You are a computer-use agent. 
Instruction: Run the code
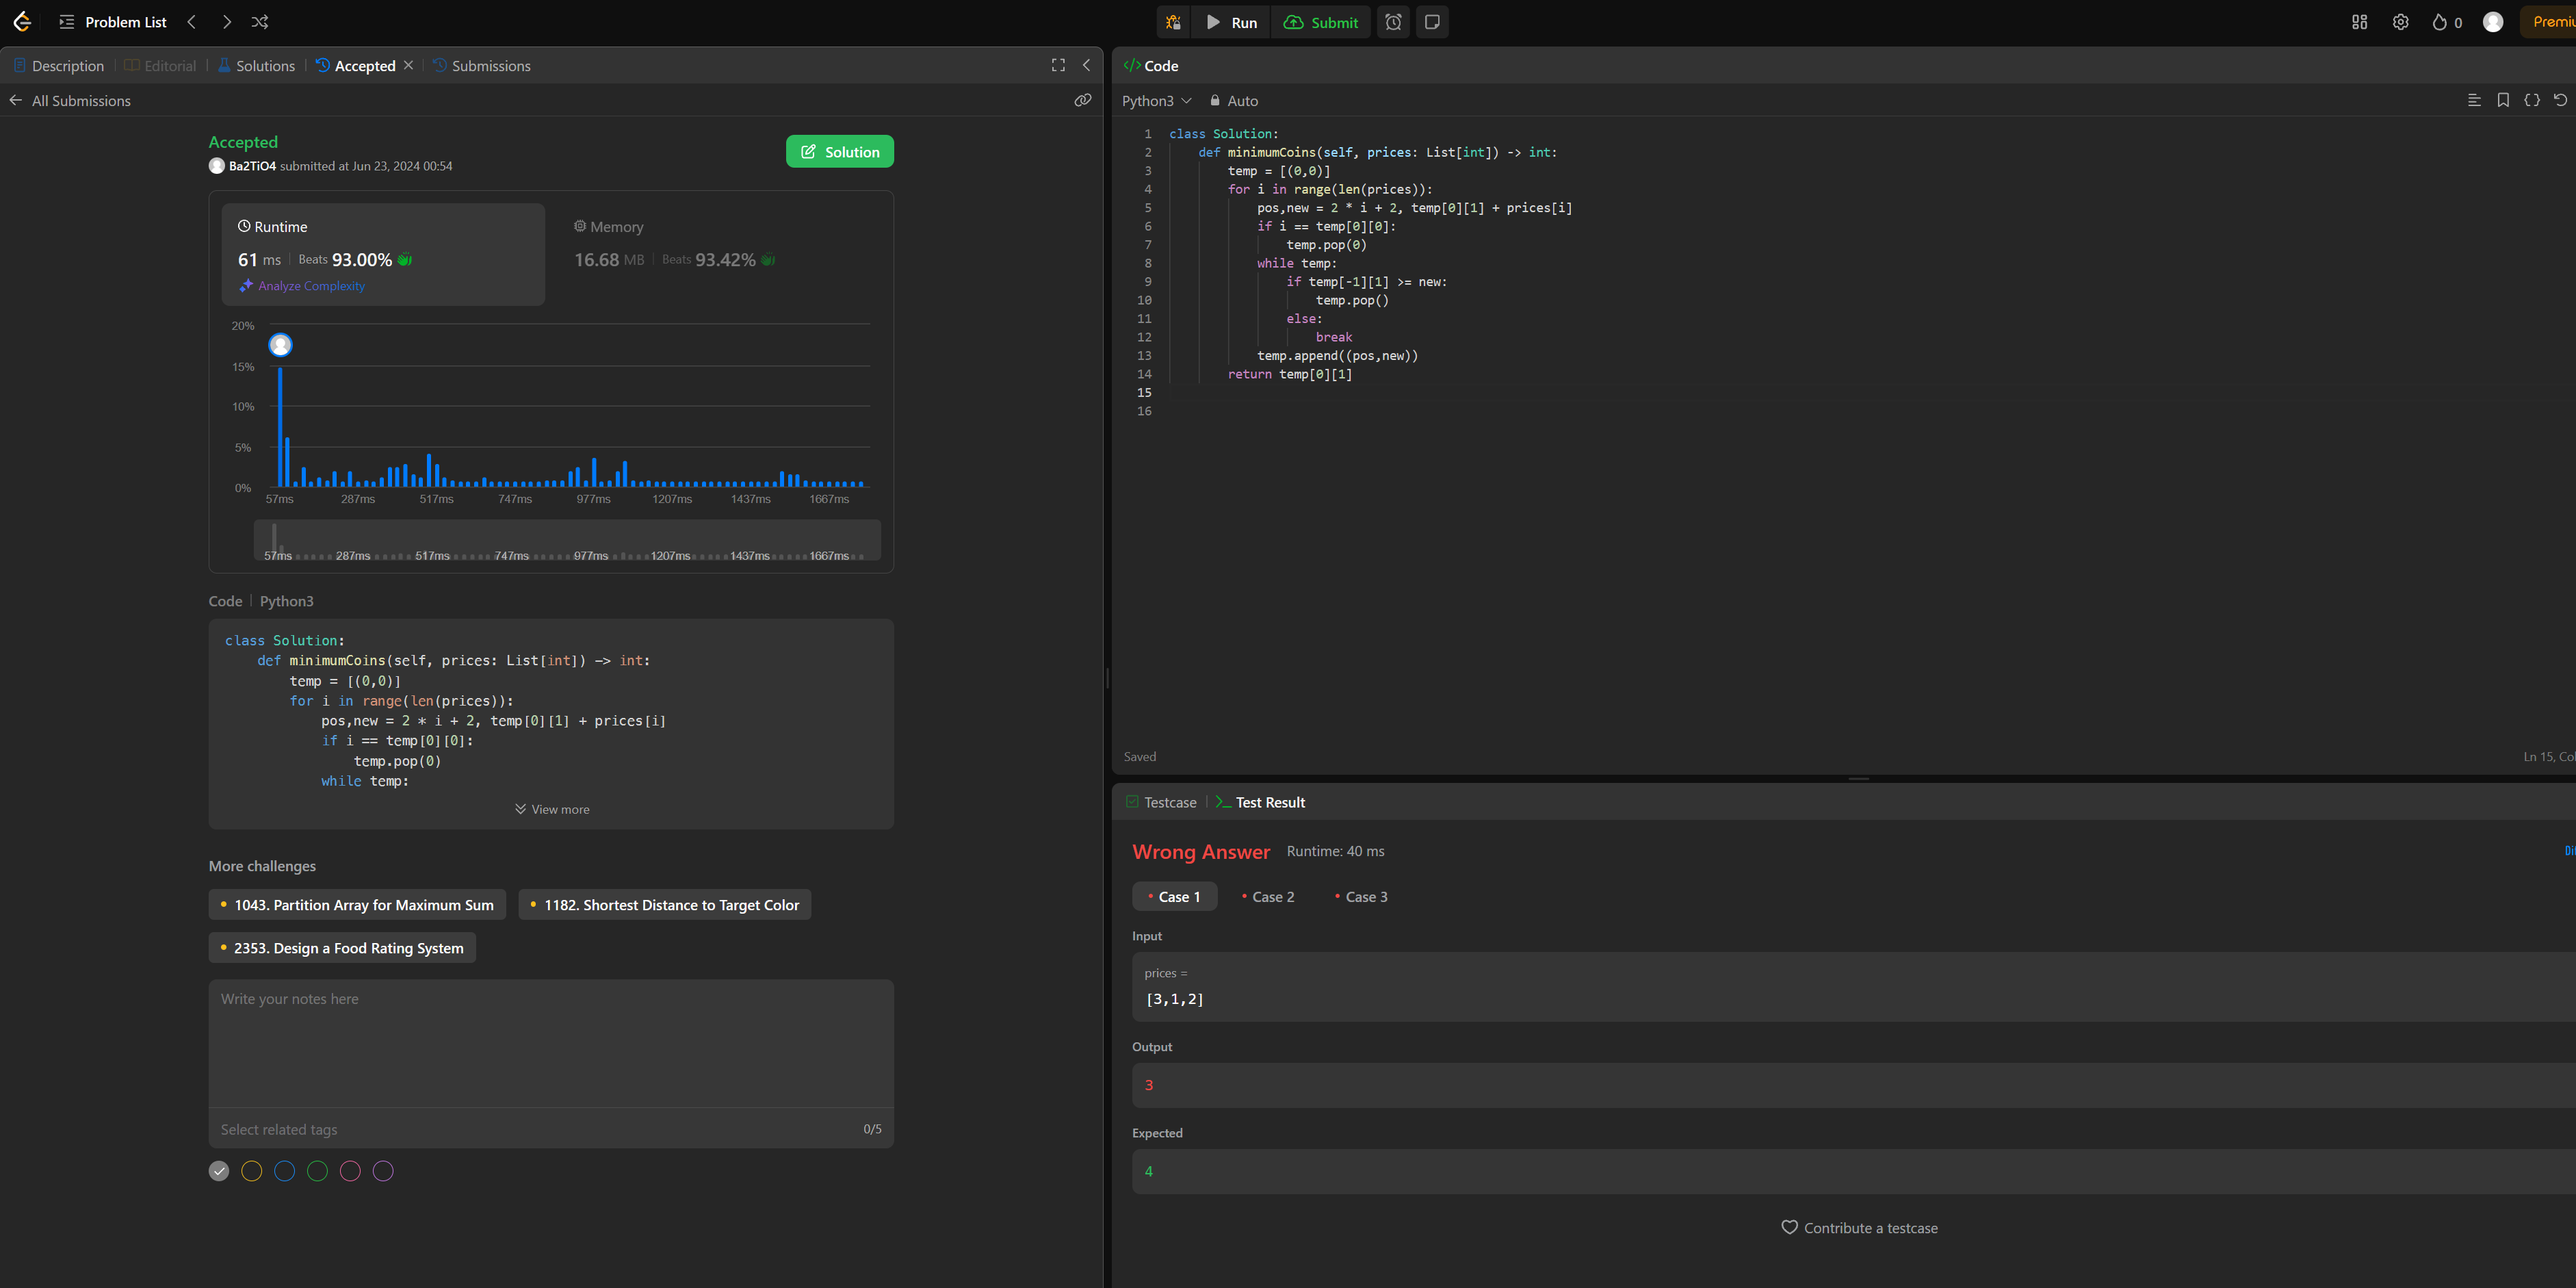(1231, 22)
